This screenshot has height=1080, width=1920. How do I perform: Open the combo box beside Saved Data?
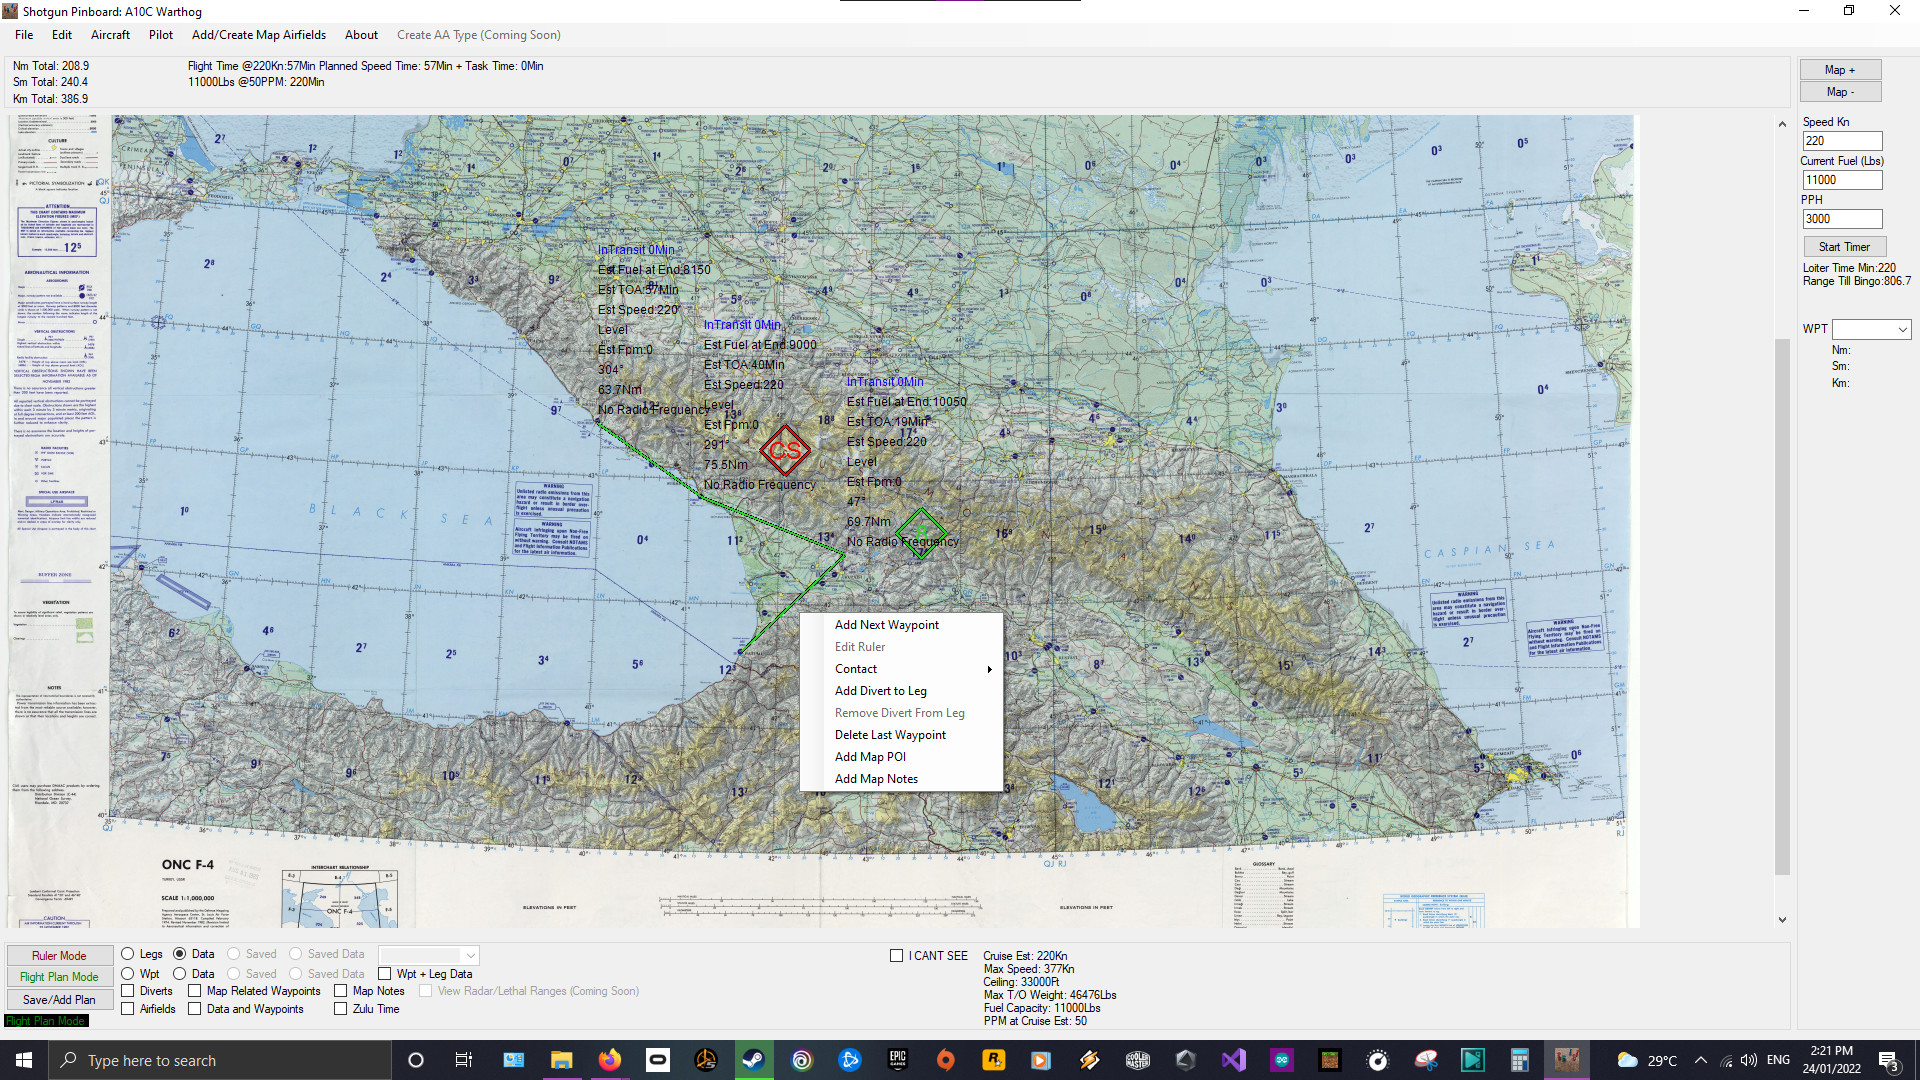coord(428,955)
